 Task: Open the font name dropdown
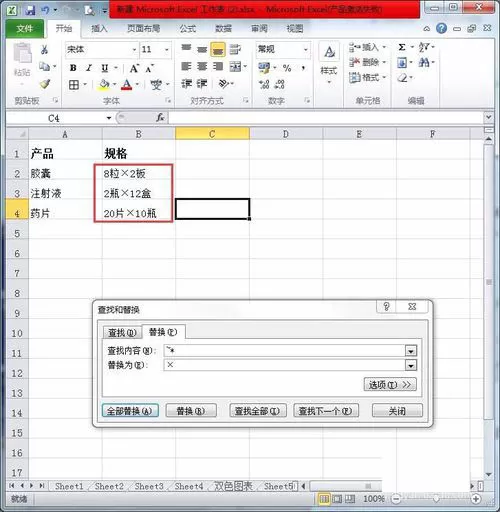pyautogui.click(x=134, y=50)
